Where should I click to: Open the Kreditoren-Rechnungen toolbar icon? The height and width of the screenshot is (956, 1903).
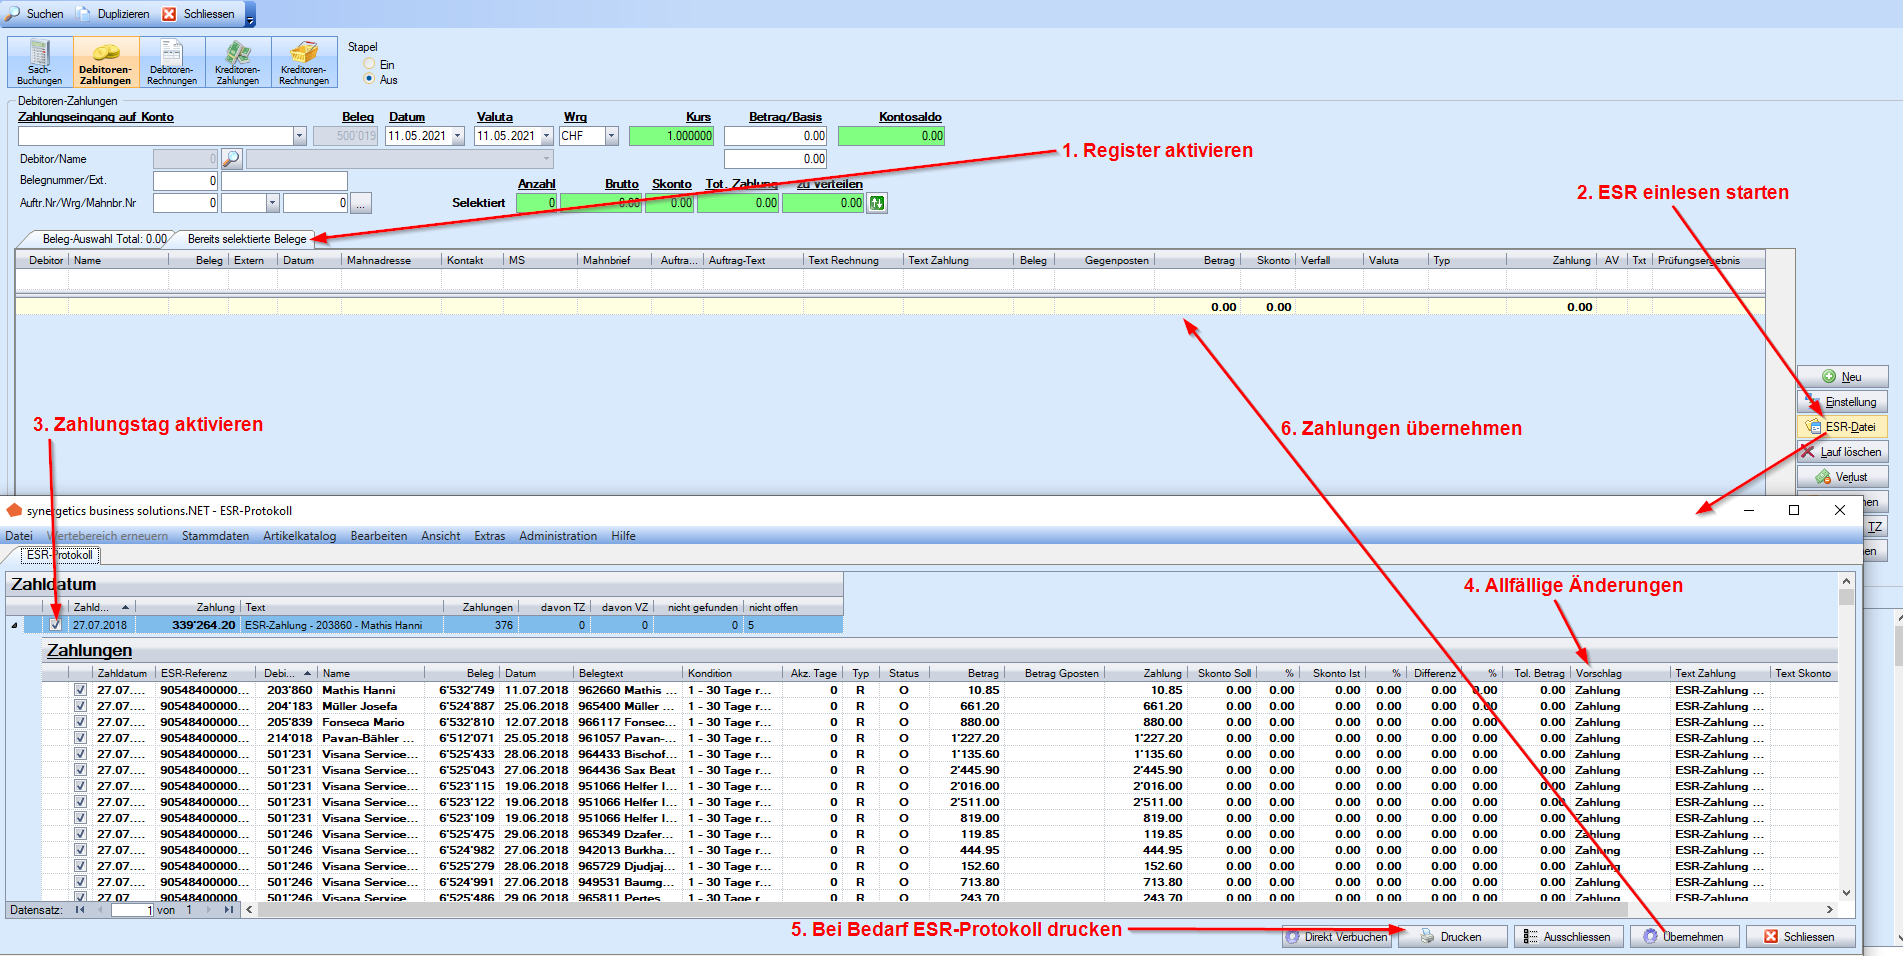coord(304,62)
